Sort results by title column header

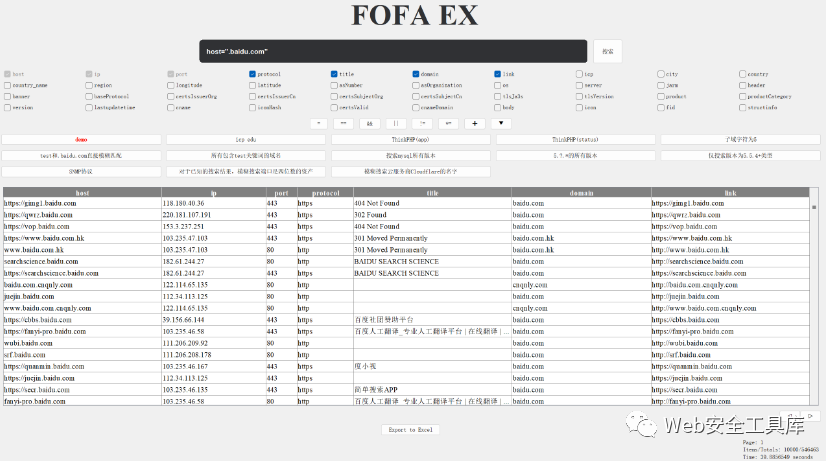coord(432,193)
